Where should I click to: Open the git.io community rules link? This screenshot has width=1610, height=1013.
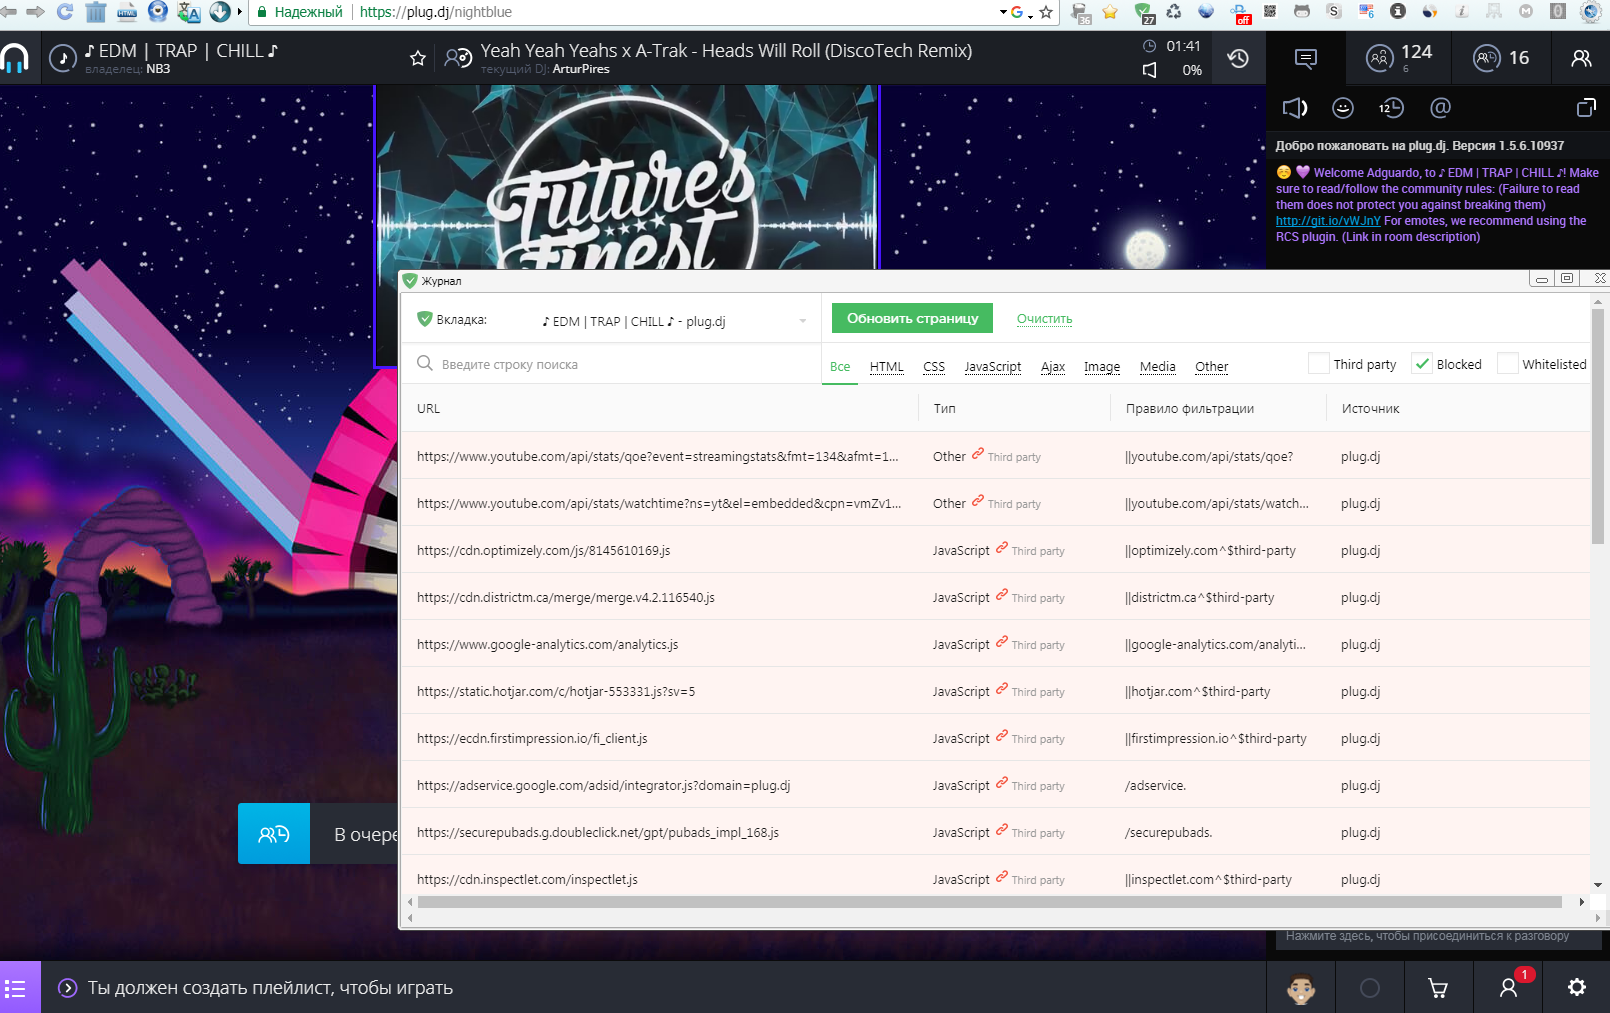point(1328,221)
